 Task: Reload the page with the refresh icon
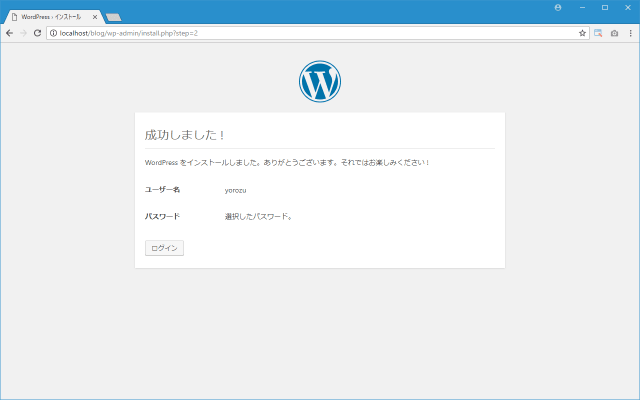tap(37, 33)
